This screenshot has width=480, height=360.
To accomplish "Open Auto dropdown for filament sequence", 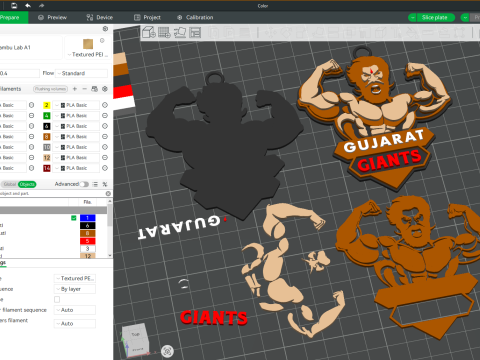I will 75,310.
